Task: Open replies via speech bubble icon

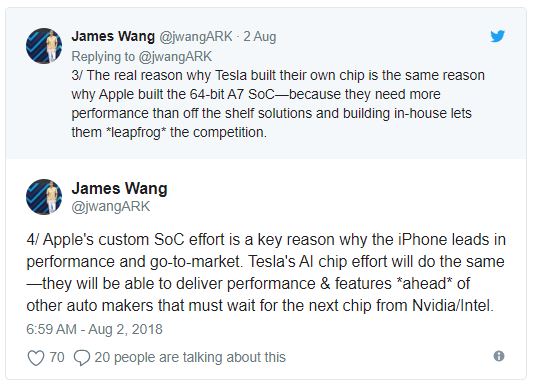Action: pos(82,358)
